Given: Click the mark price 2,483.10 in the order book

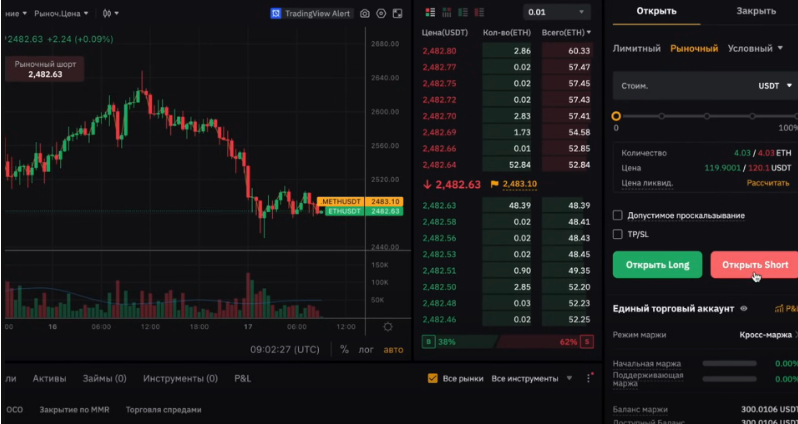Looking at the screenshot, I should point(520,184).
